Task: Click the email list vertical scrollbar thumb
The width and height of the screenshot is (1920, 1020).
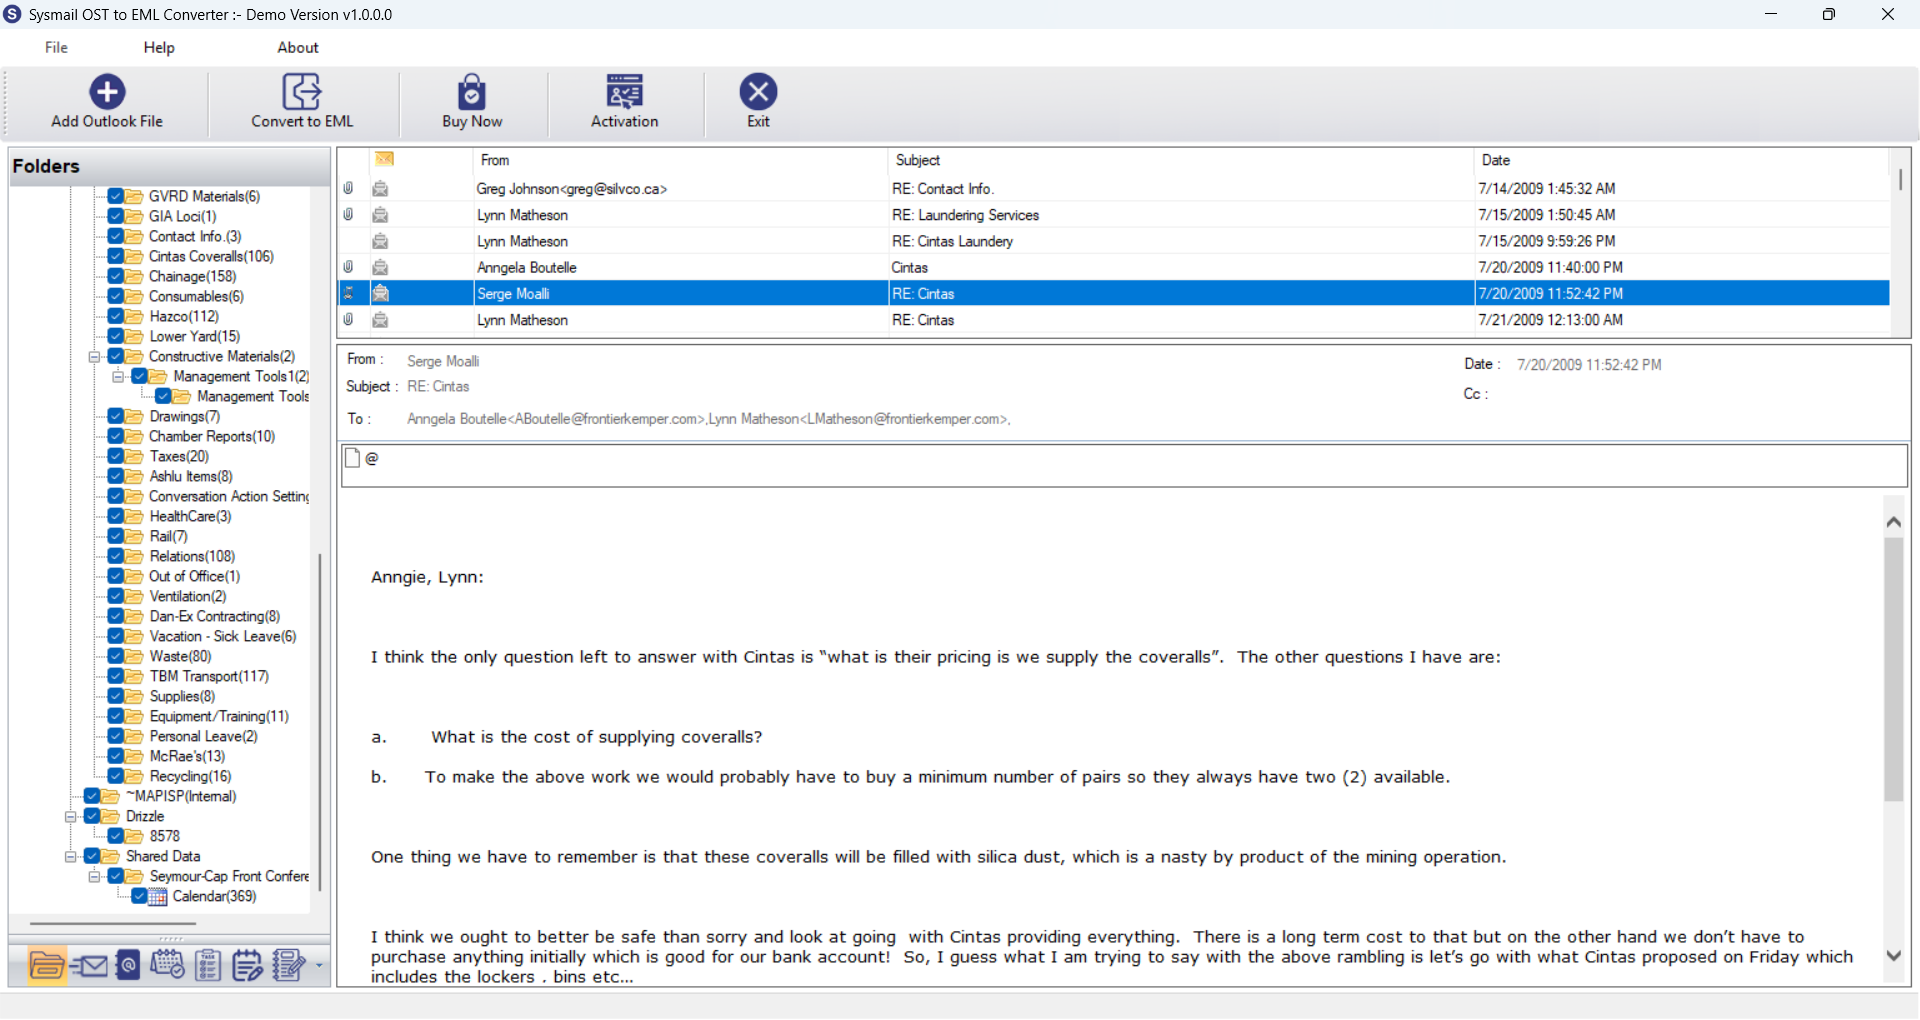Action: coord(1900,180)
